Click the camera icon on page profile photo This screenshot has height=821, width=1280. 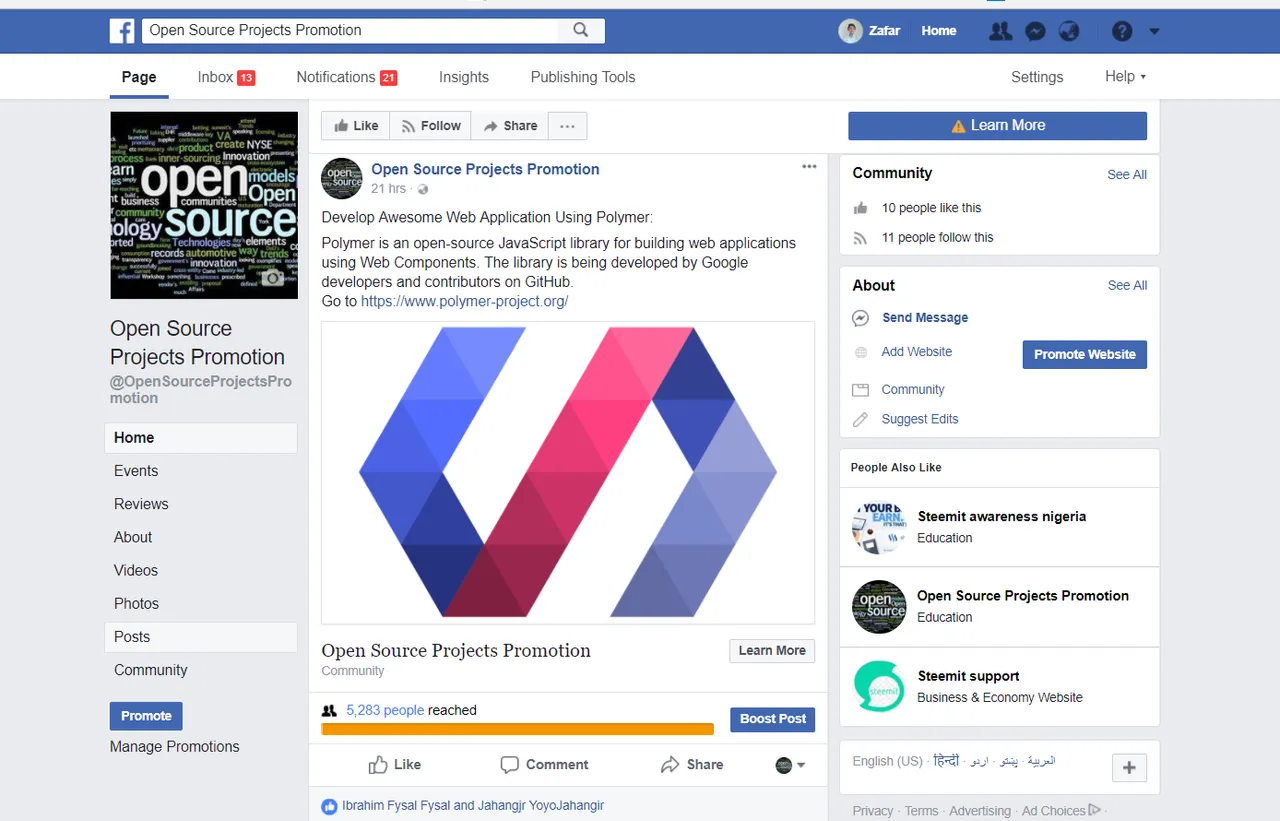(272, 277)
